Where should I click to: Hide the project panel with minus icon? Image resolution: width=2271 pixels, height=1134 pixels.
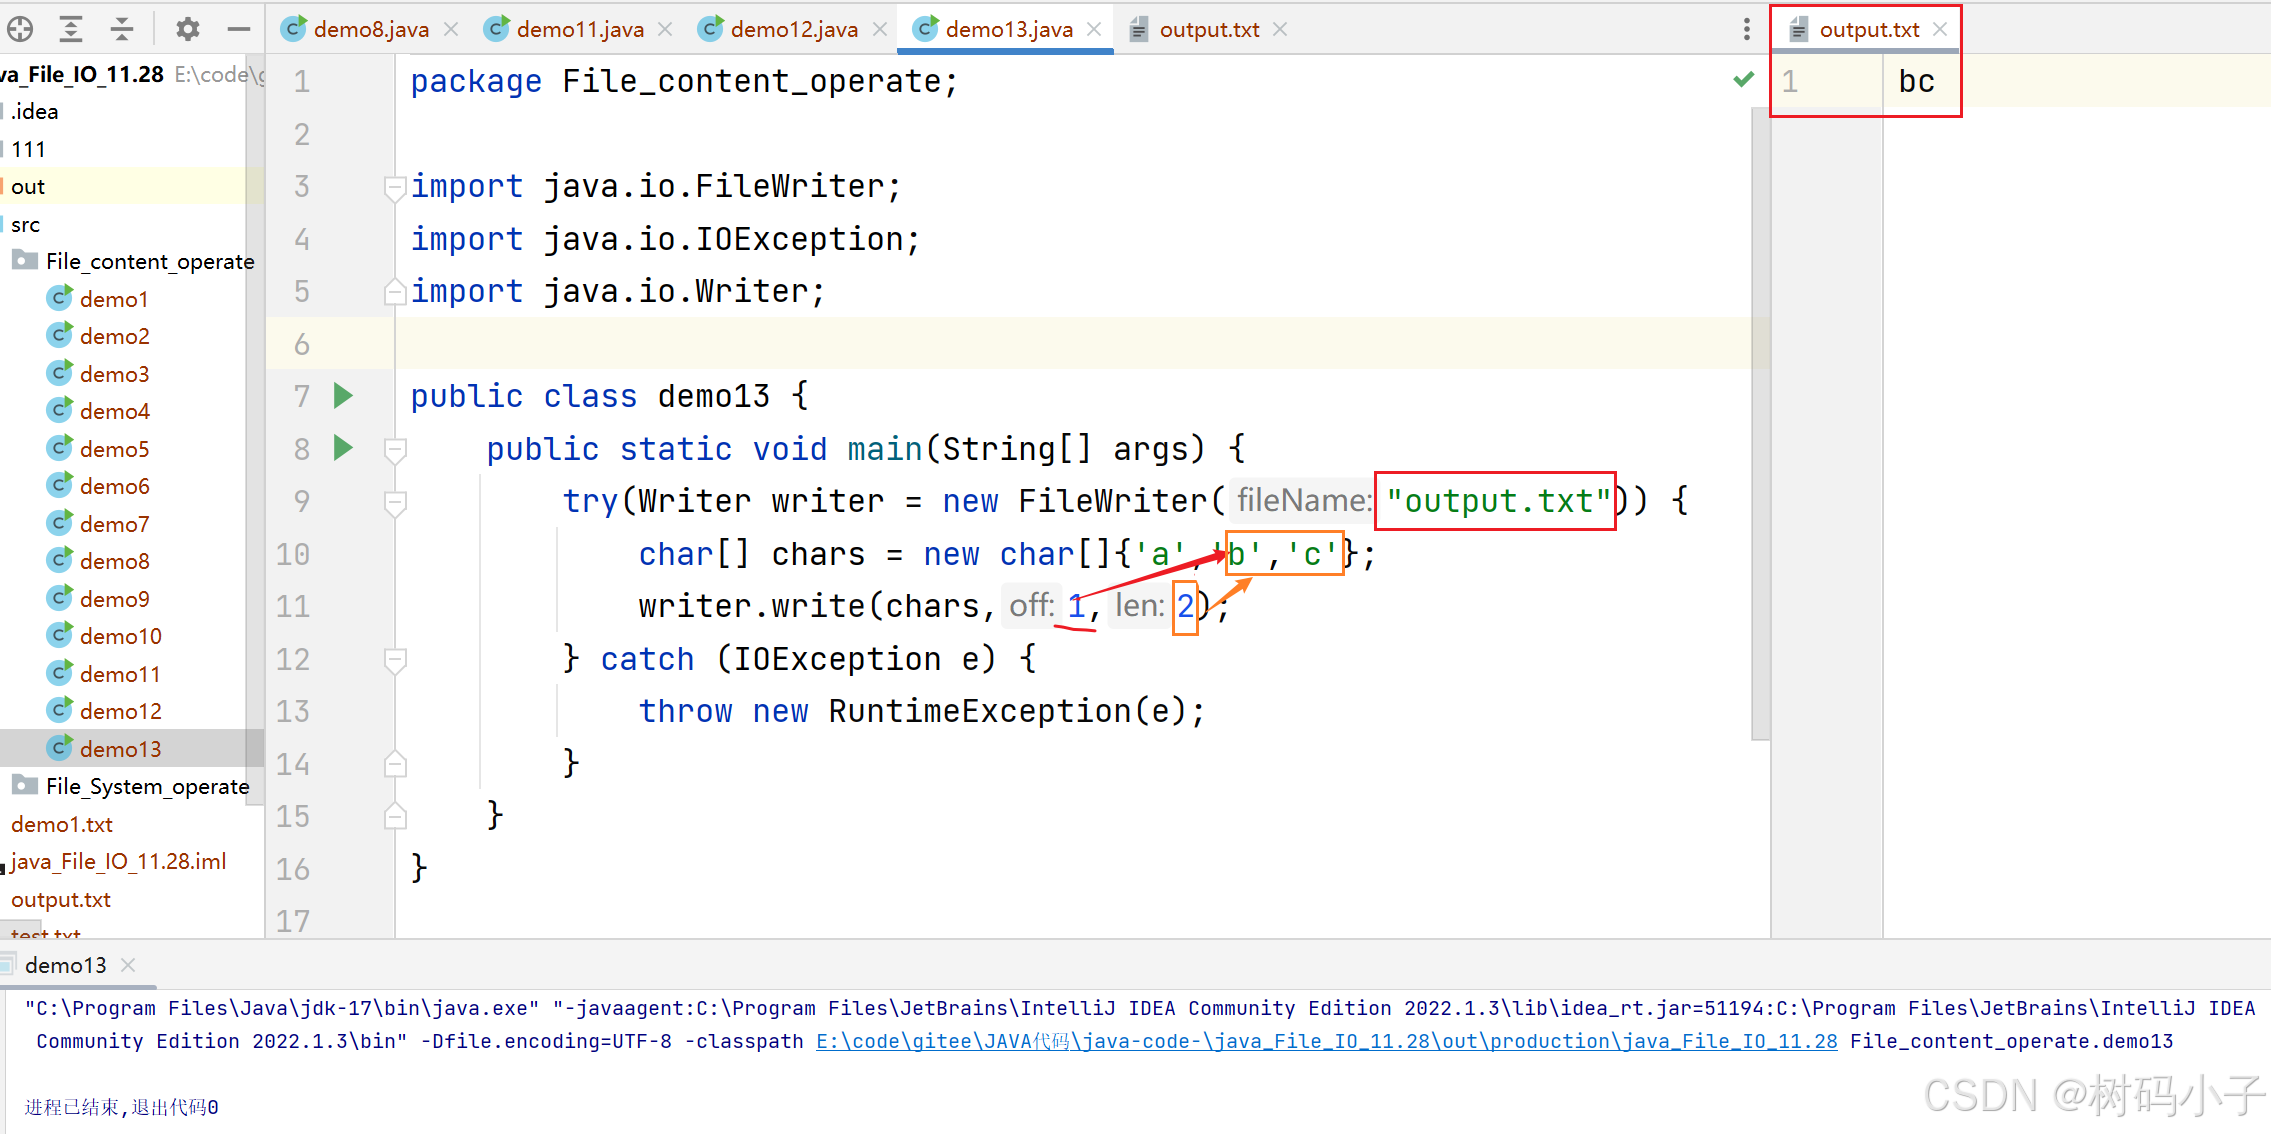pos(238,29)
